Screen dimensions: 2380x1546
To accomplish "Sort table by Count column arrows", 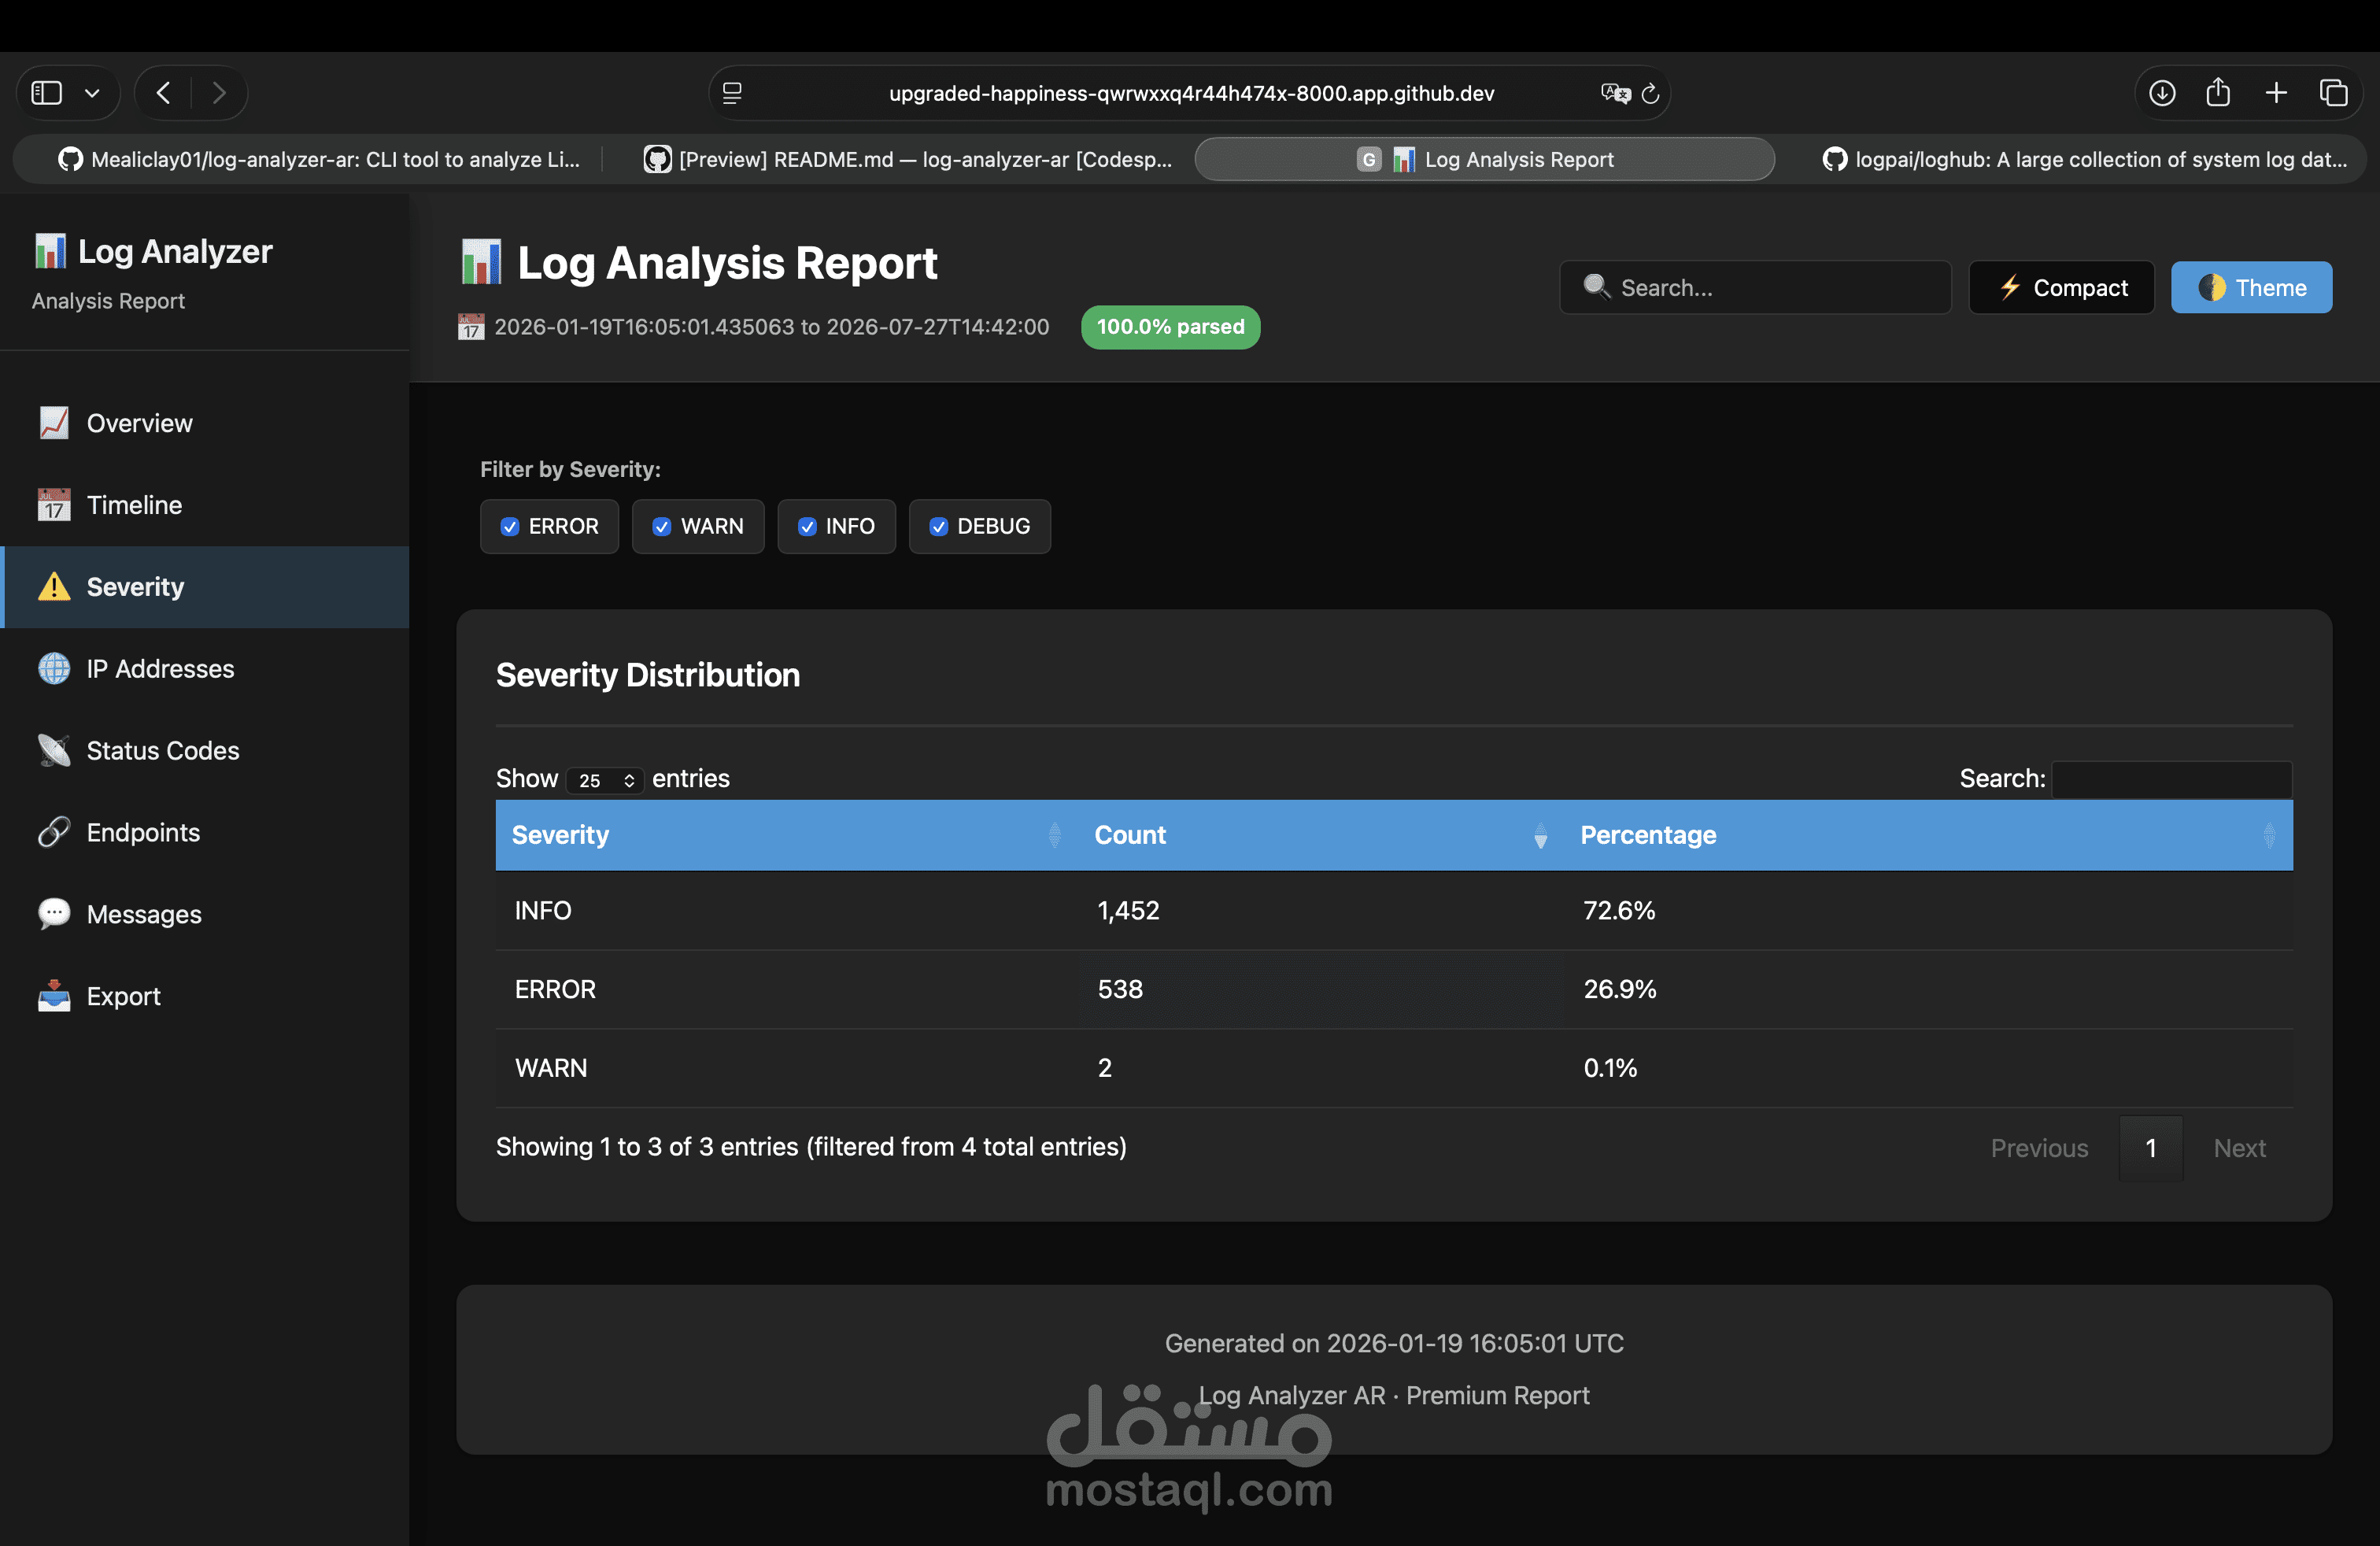I will click(x=1540, y=835).
